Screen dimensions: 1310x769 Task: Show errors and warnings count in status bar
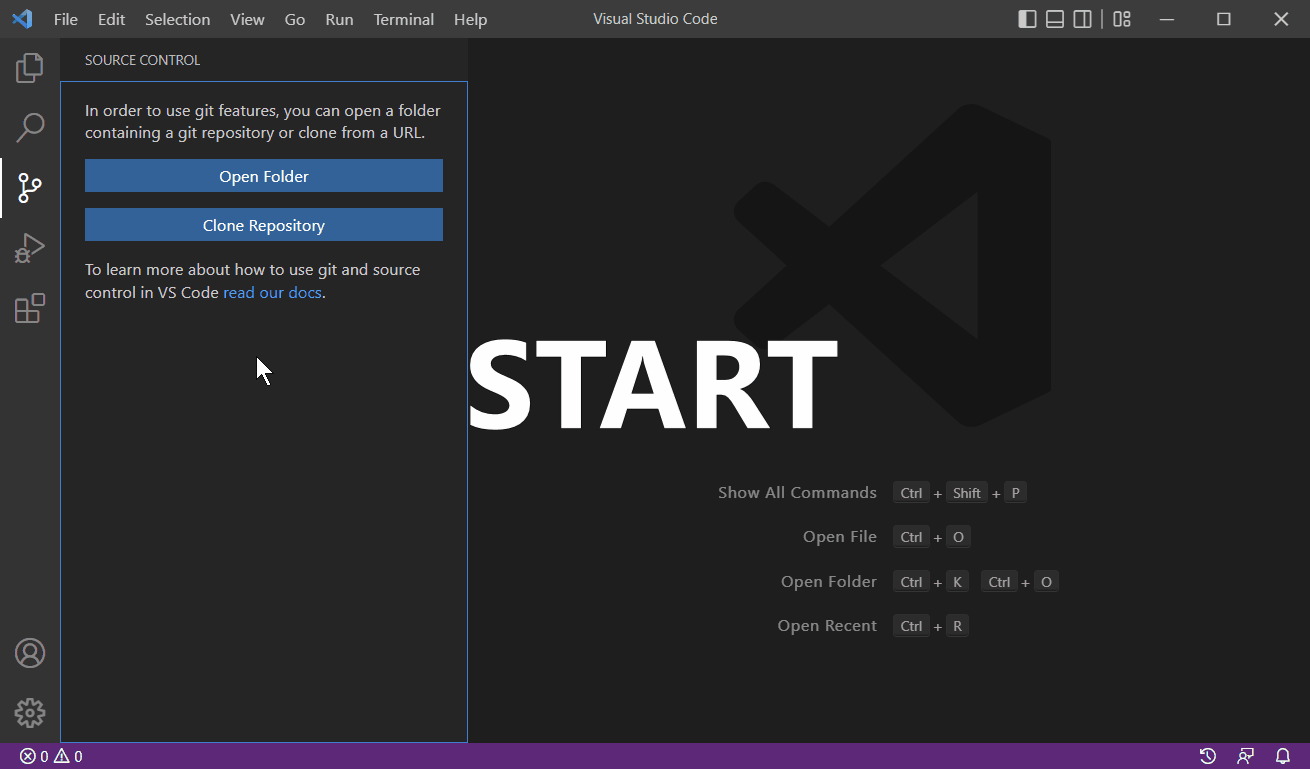[x=51, y=756]
